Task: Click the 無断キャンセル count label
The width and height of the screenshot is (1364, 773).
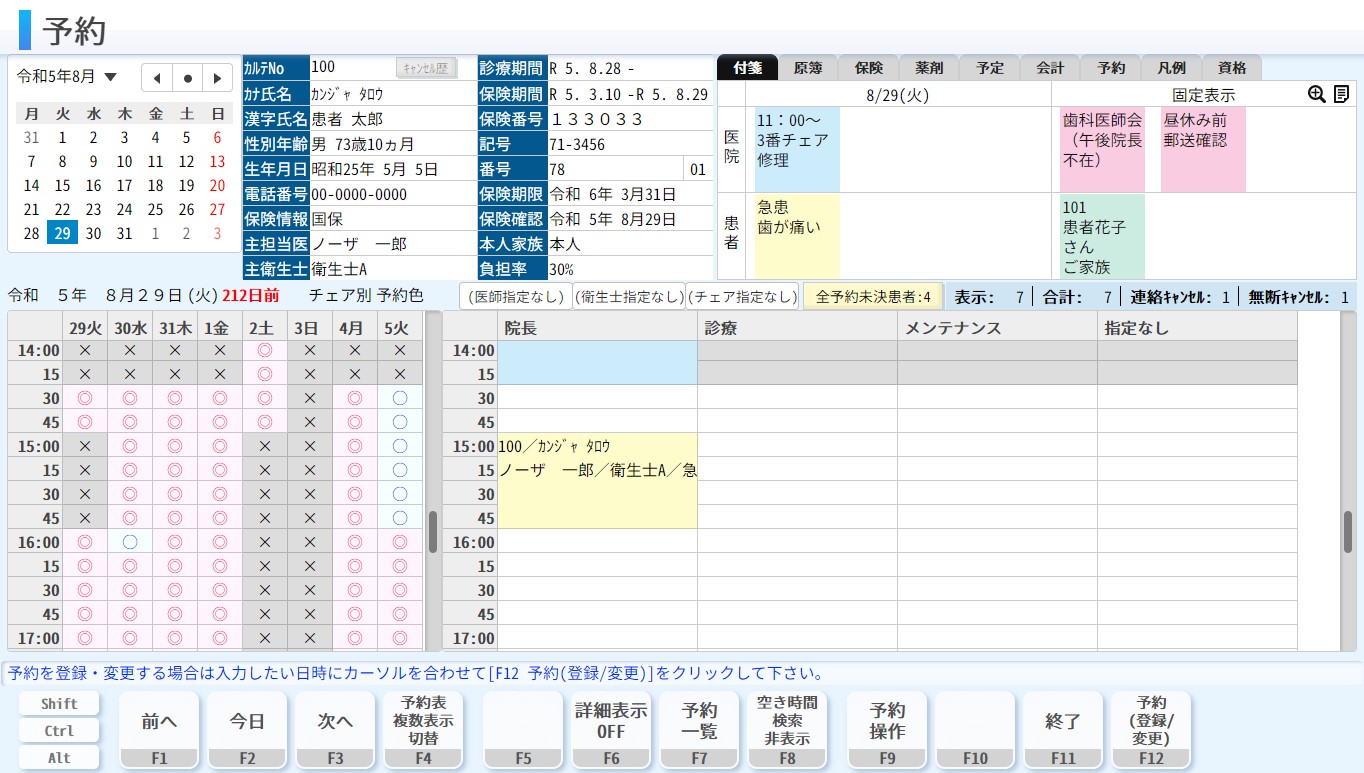Action: coord(1299,297)
